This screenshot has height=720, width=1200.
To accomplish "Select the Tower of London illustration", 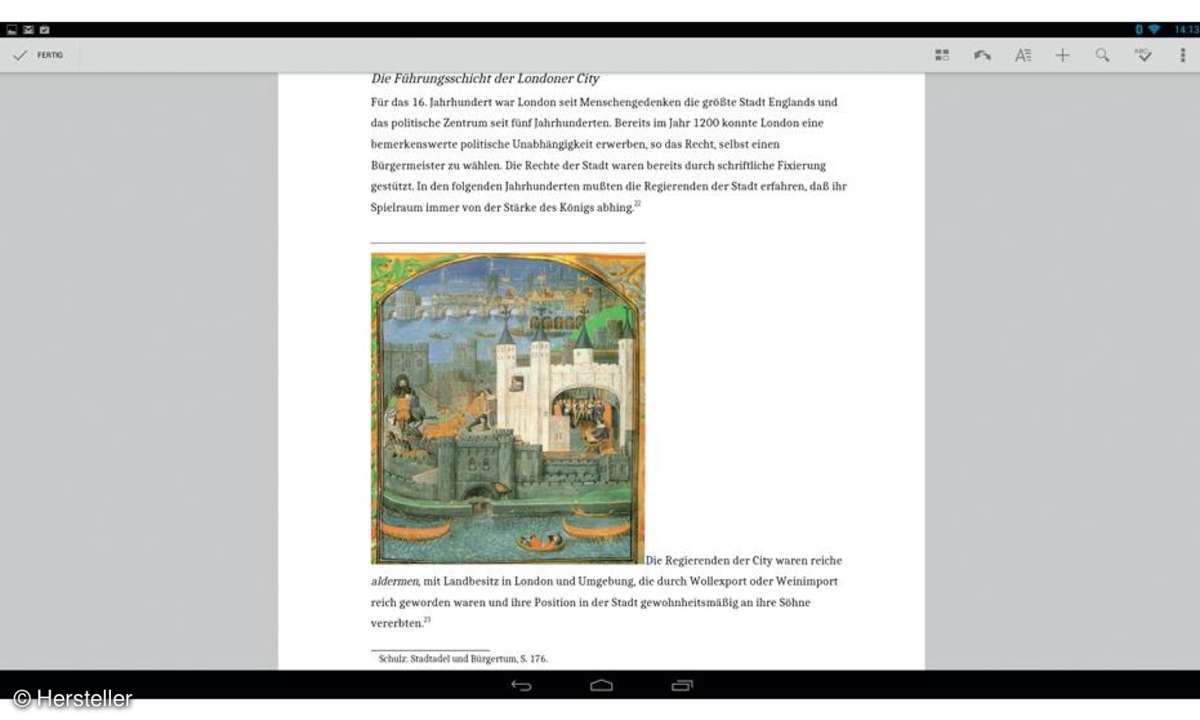I will tap(508, 408).
